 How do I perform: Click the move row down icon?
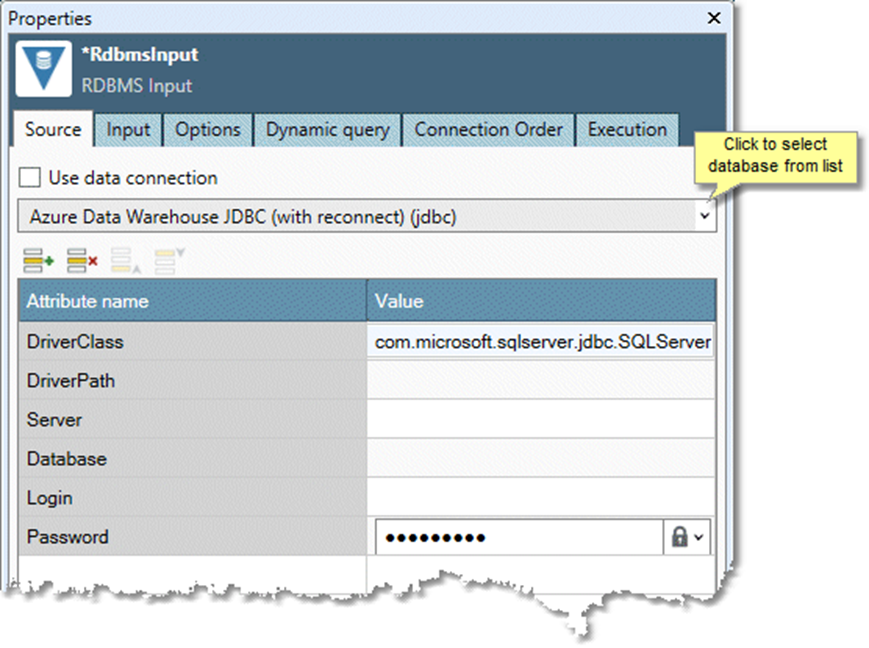pos(168,262)
